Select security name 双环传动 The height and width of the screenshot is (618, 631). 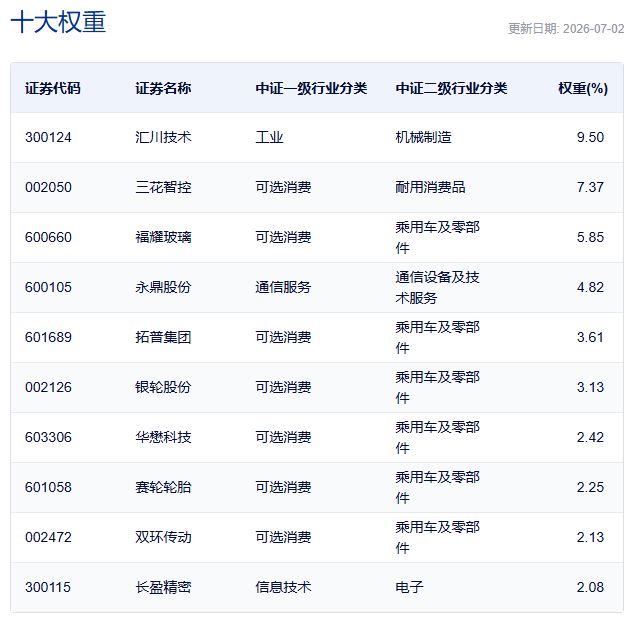(163, 537)
